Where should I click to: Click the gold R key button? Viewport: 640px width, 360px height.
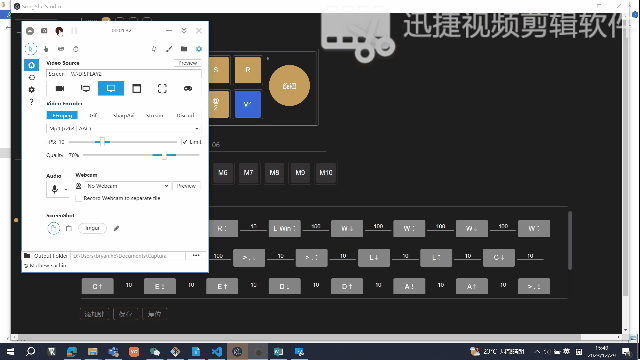pyautogui.click(x=248, y=70)
